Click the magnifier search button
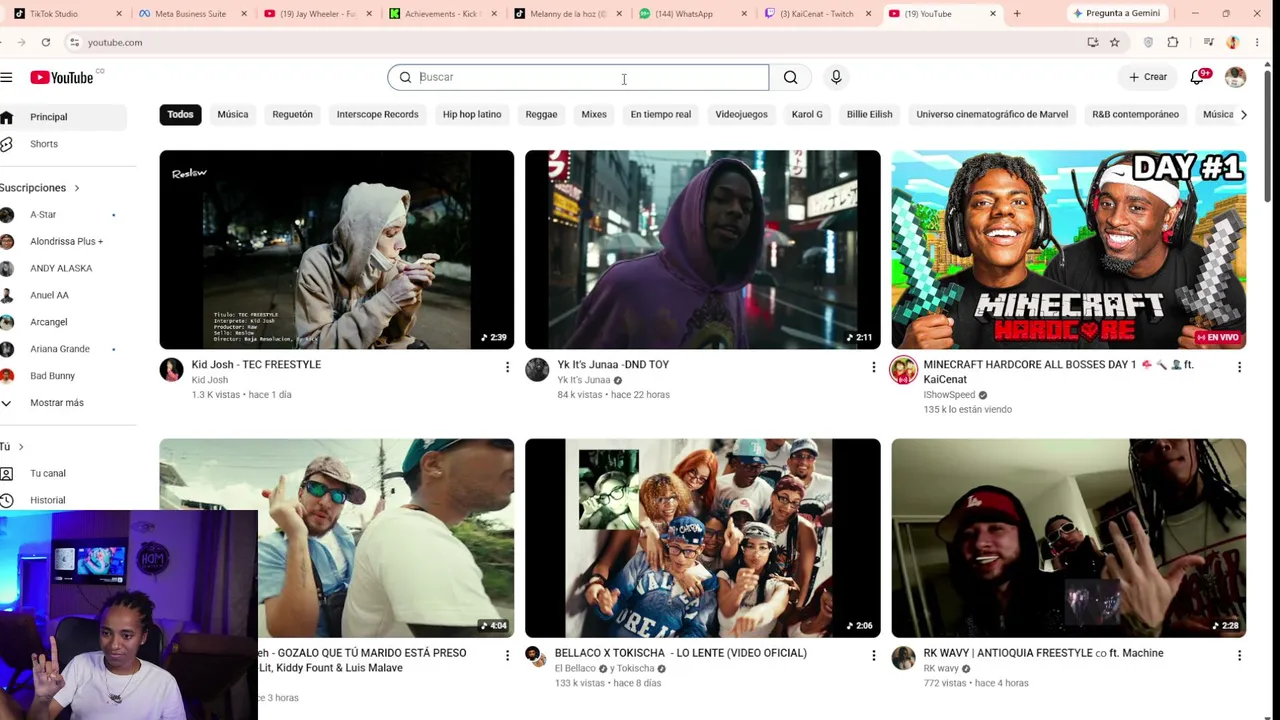 coord(790,77)
